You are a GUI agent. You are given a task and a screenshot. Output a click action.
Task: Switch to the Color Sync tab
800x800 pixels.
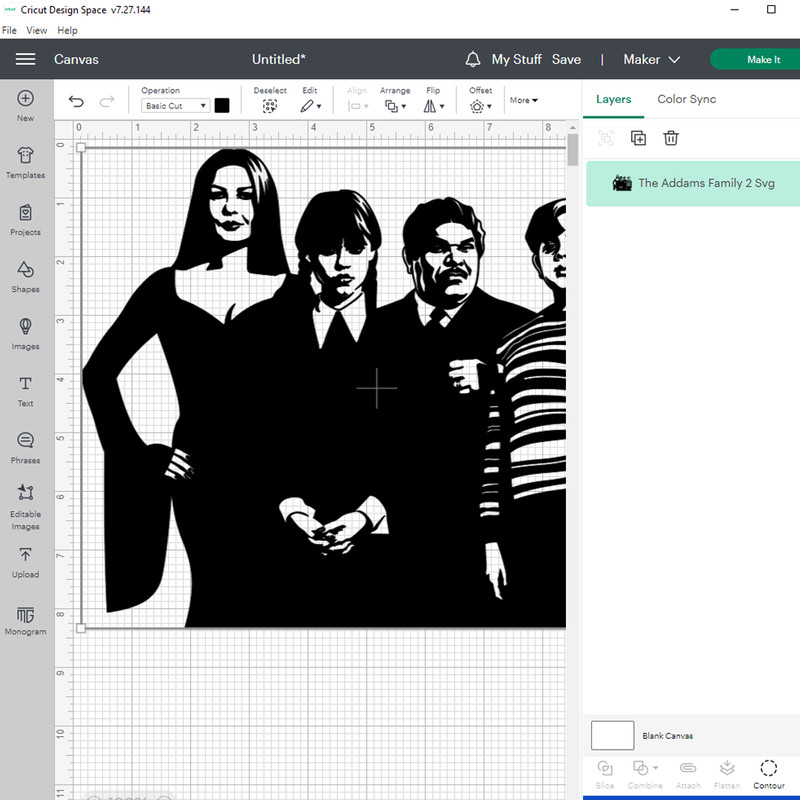[x=686, y=99]
